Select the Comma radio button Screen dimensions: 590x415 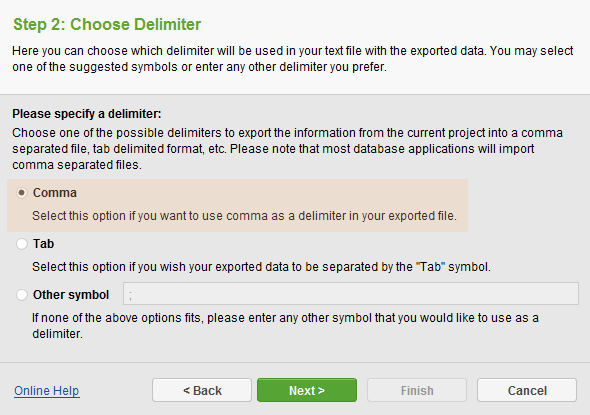click(x=22, y=193)
